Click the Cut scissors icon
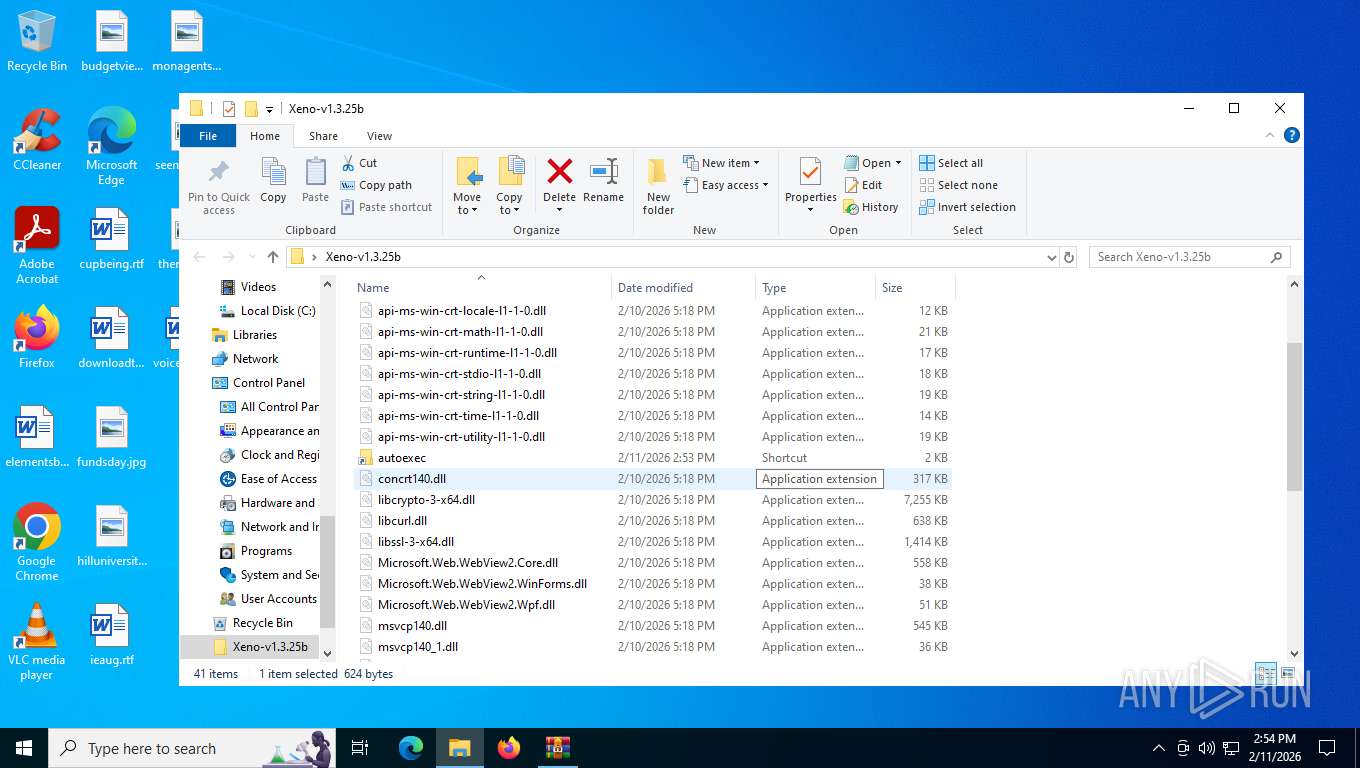The width and height of the screenshot is (1360, 768). click(348, 163)
